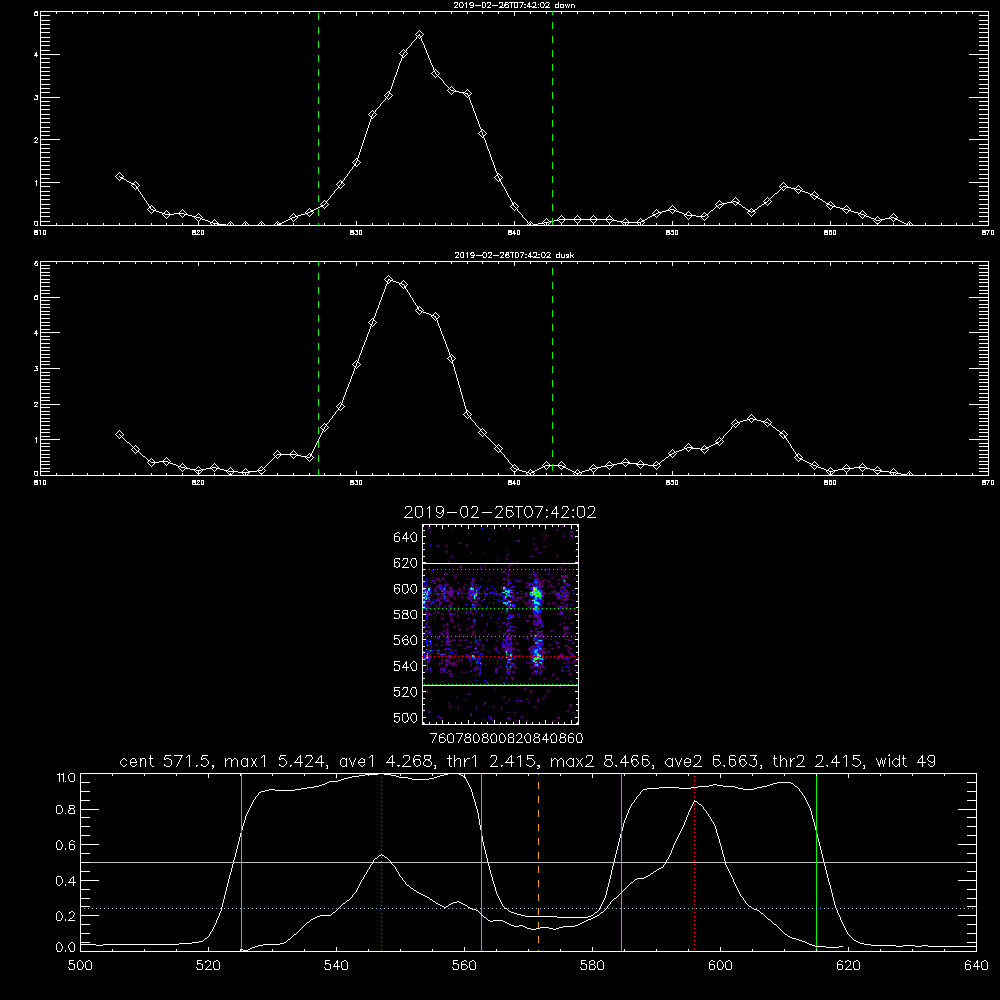Click the '2019-02-26T07:42:02 dawn' plot title
Screen dimensions: 1000x1000
pyautogui.click(x=514, y=5)
